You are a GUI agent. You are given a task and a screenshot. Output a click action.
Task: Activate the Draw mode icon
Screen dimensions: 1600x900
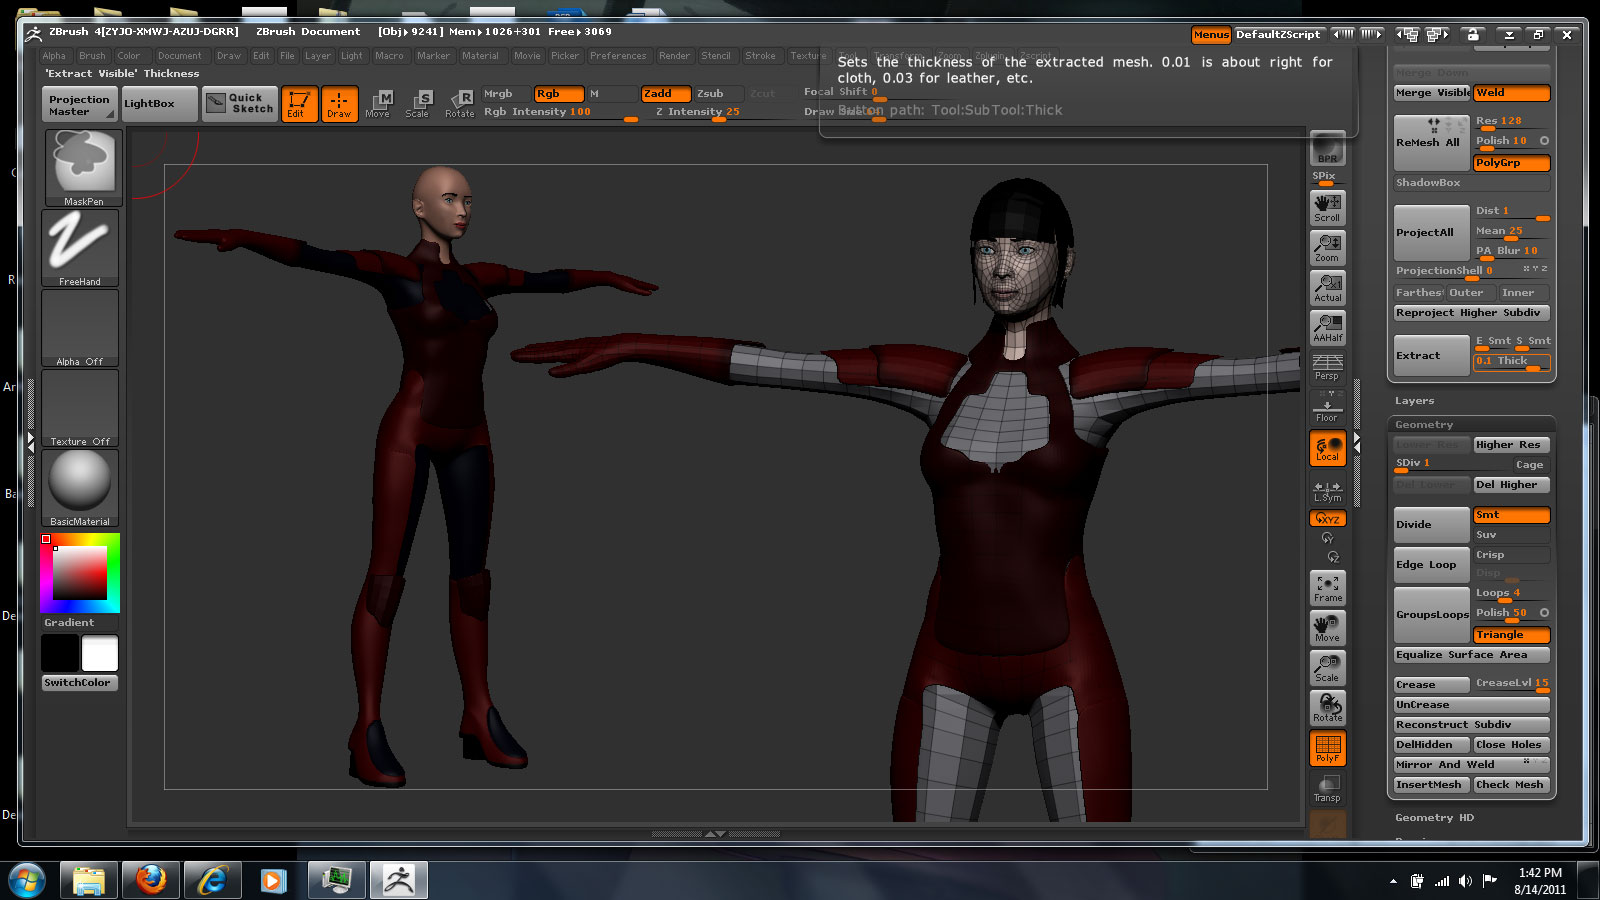(x=339, y=104)
